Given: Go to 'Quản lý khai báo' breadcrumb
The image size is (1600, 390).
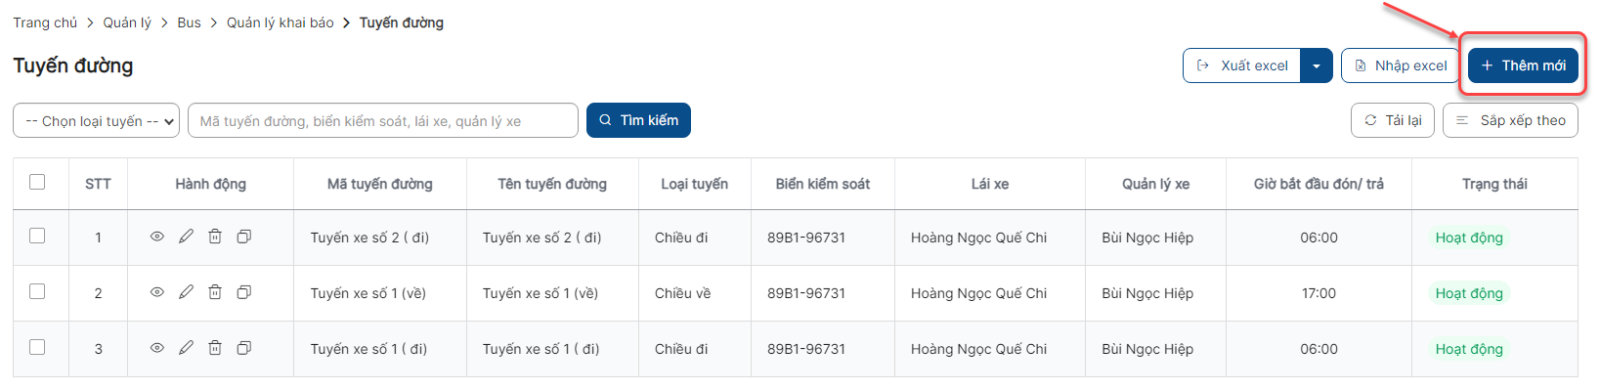Looking at the screenshot, I should (280, 22).
